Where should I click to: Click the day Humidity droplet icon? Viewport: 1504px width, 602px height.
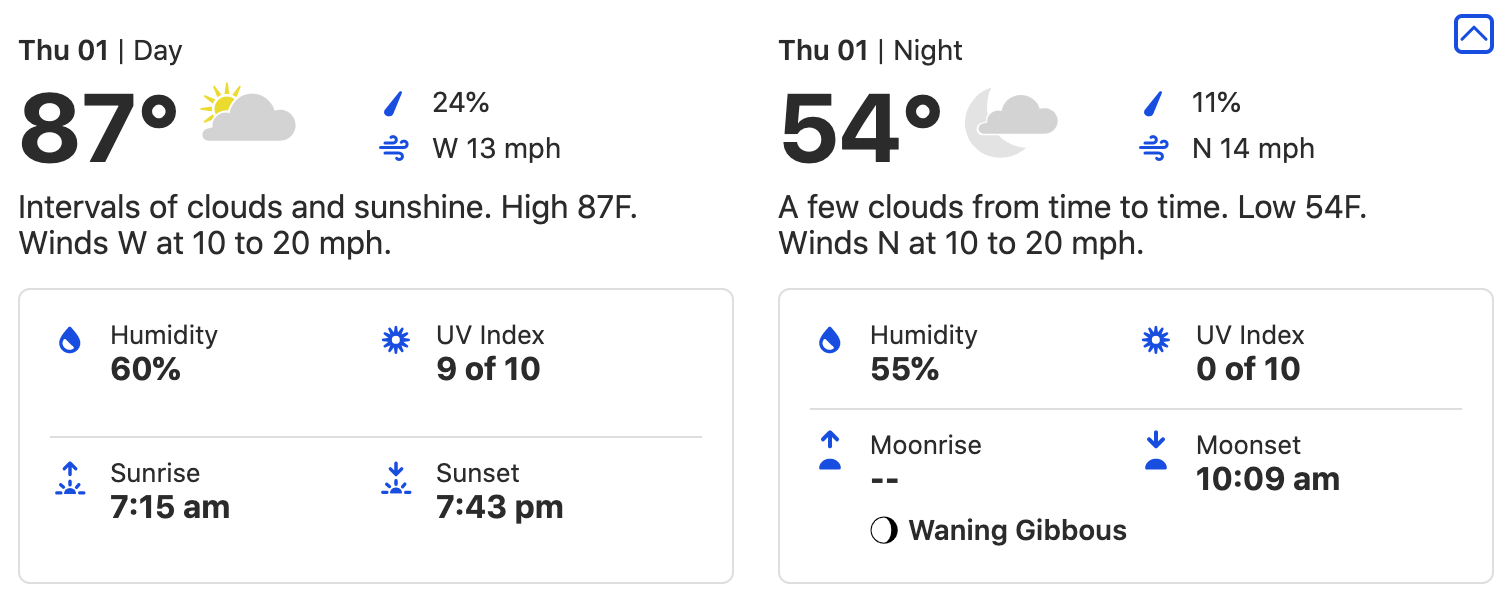[69, 341]
